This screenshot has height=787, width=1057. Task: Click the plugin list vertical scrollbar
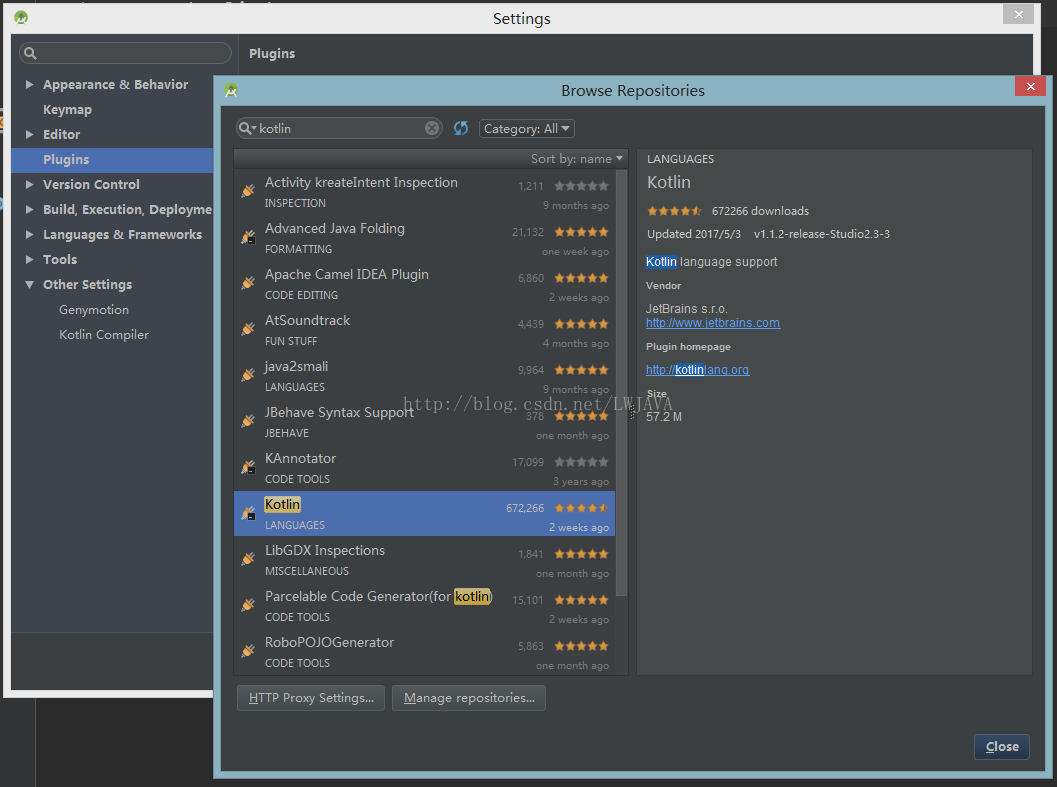tap(622, 383)
